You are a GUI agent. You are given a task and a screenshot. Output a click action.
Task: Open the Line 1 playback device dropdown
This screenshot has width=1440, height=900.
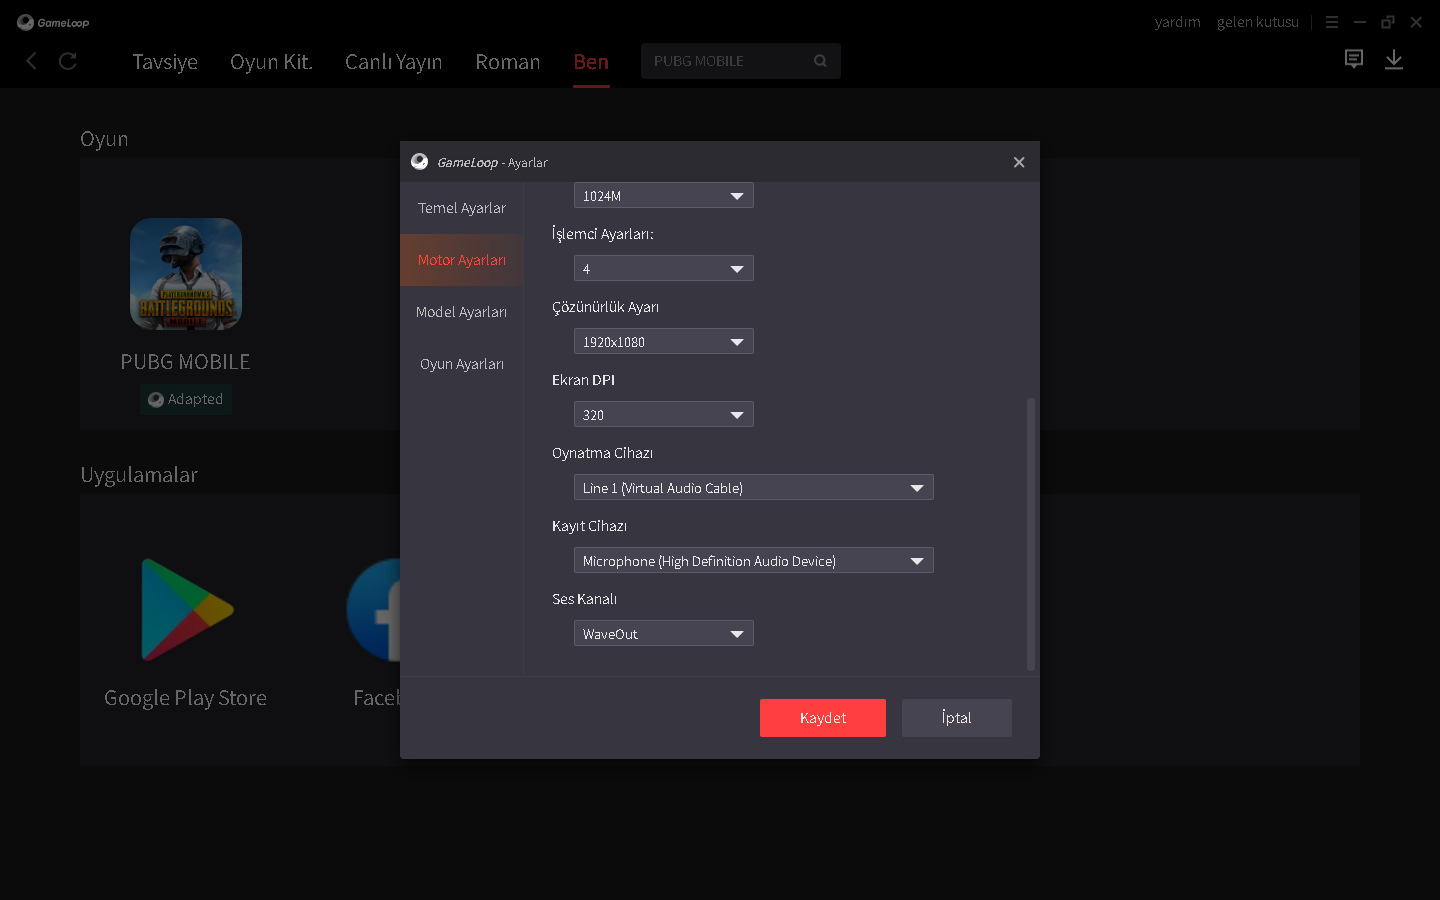(754, 487)
